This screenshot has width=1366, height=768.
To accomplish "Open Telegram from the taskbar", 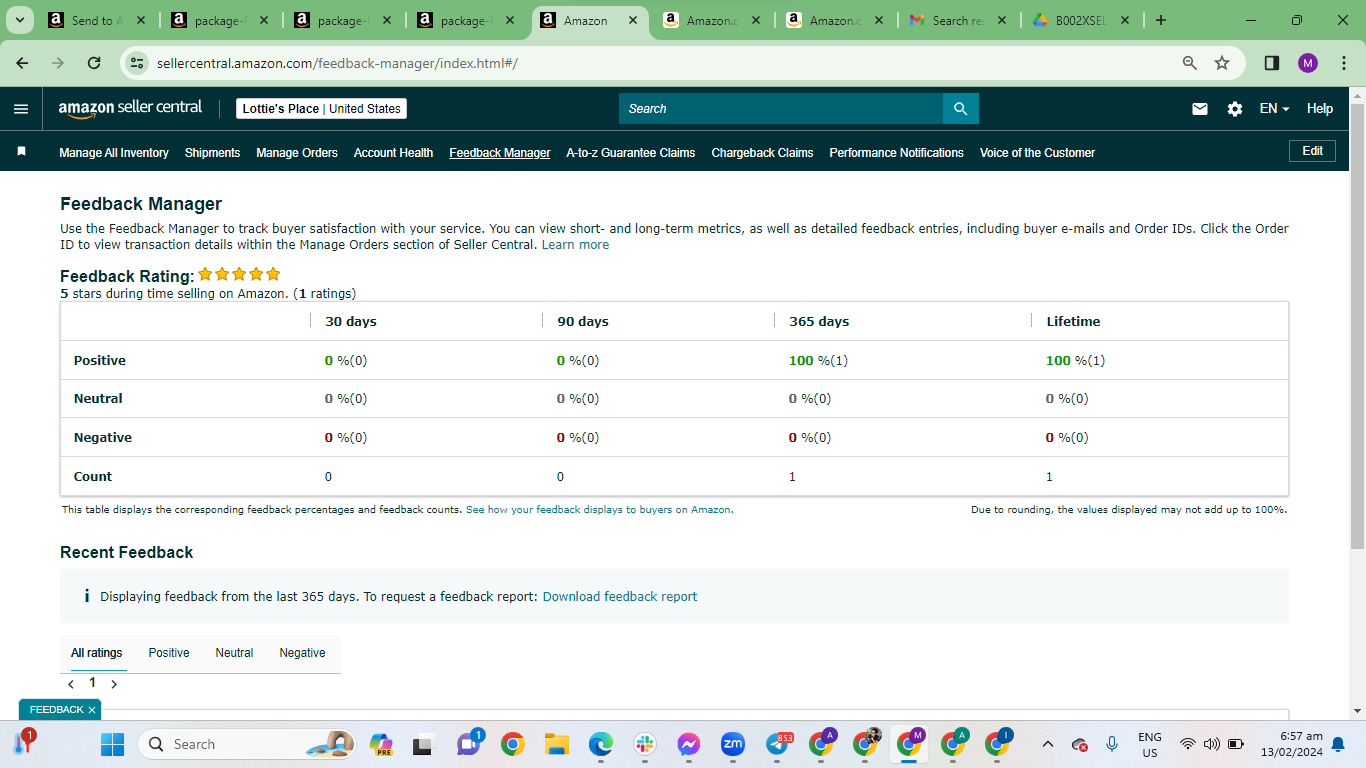I will [x=778, y=744].
